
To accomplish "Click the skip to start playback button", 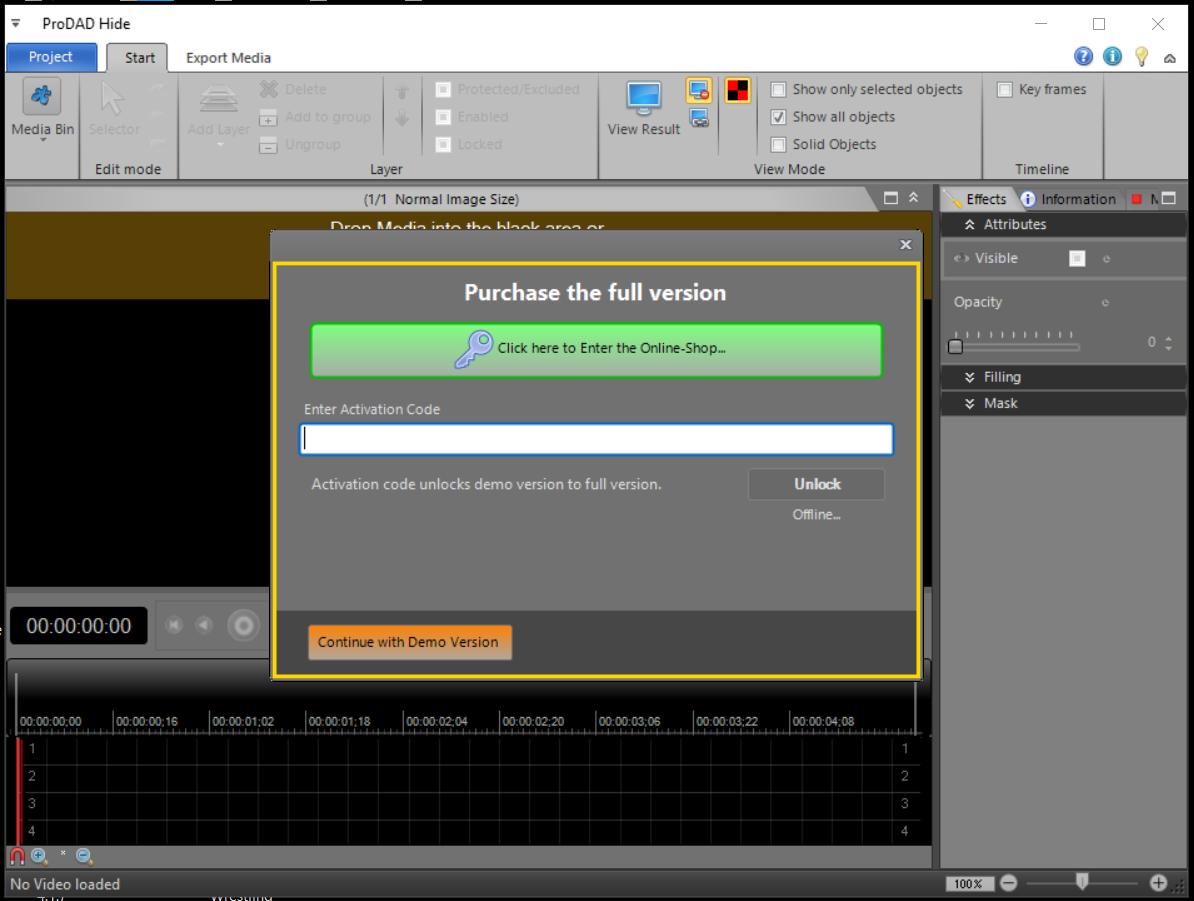I will click(174, 625).
